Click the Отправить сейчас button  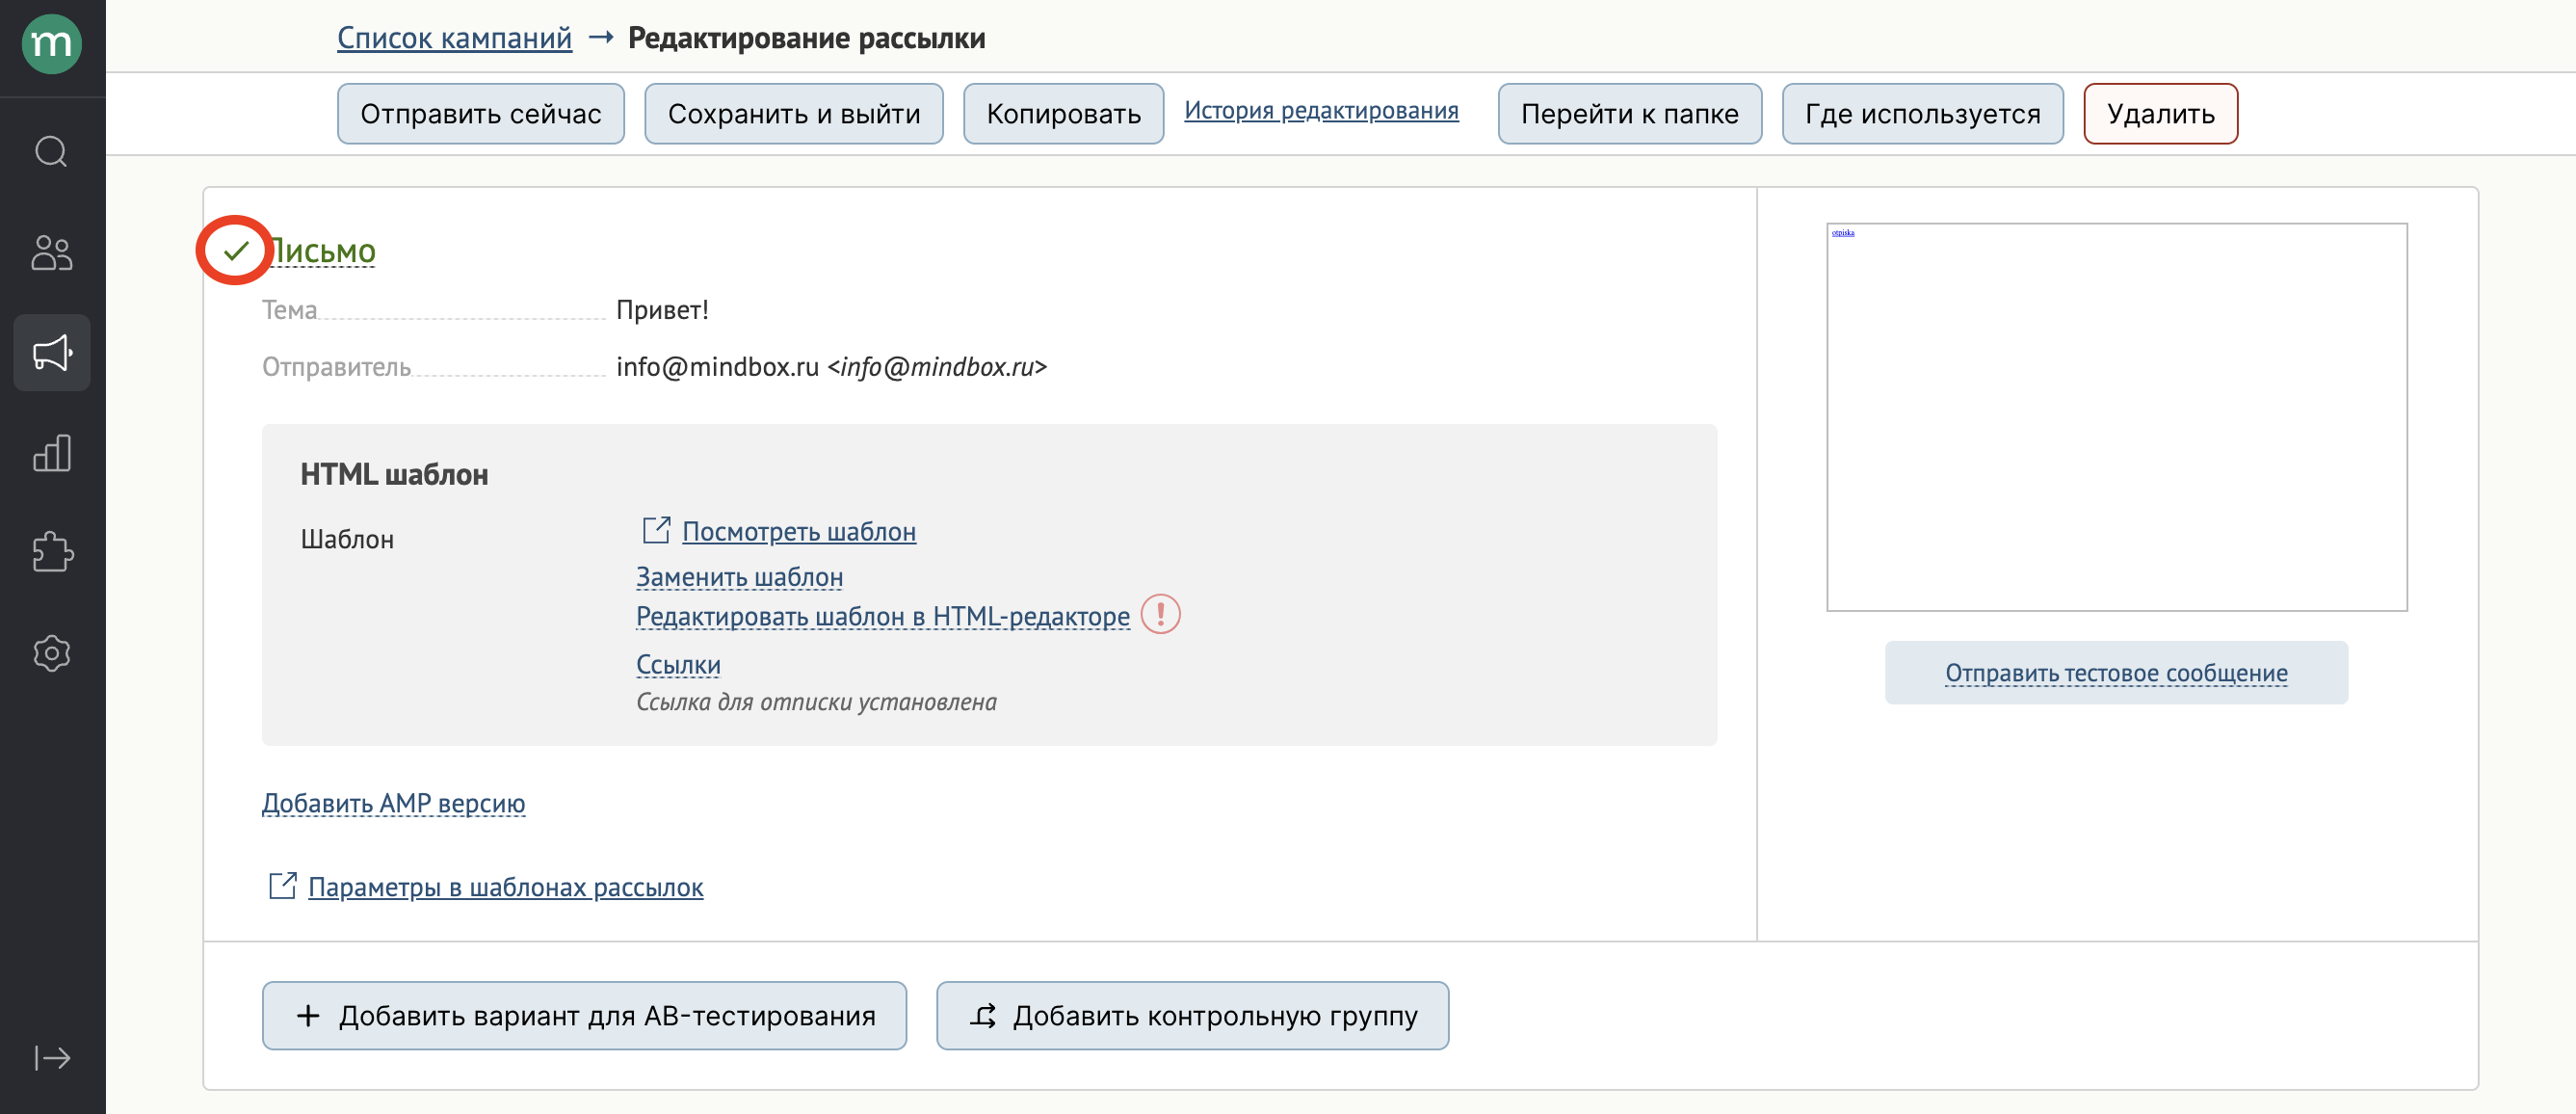click(x=481, y=114)
